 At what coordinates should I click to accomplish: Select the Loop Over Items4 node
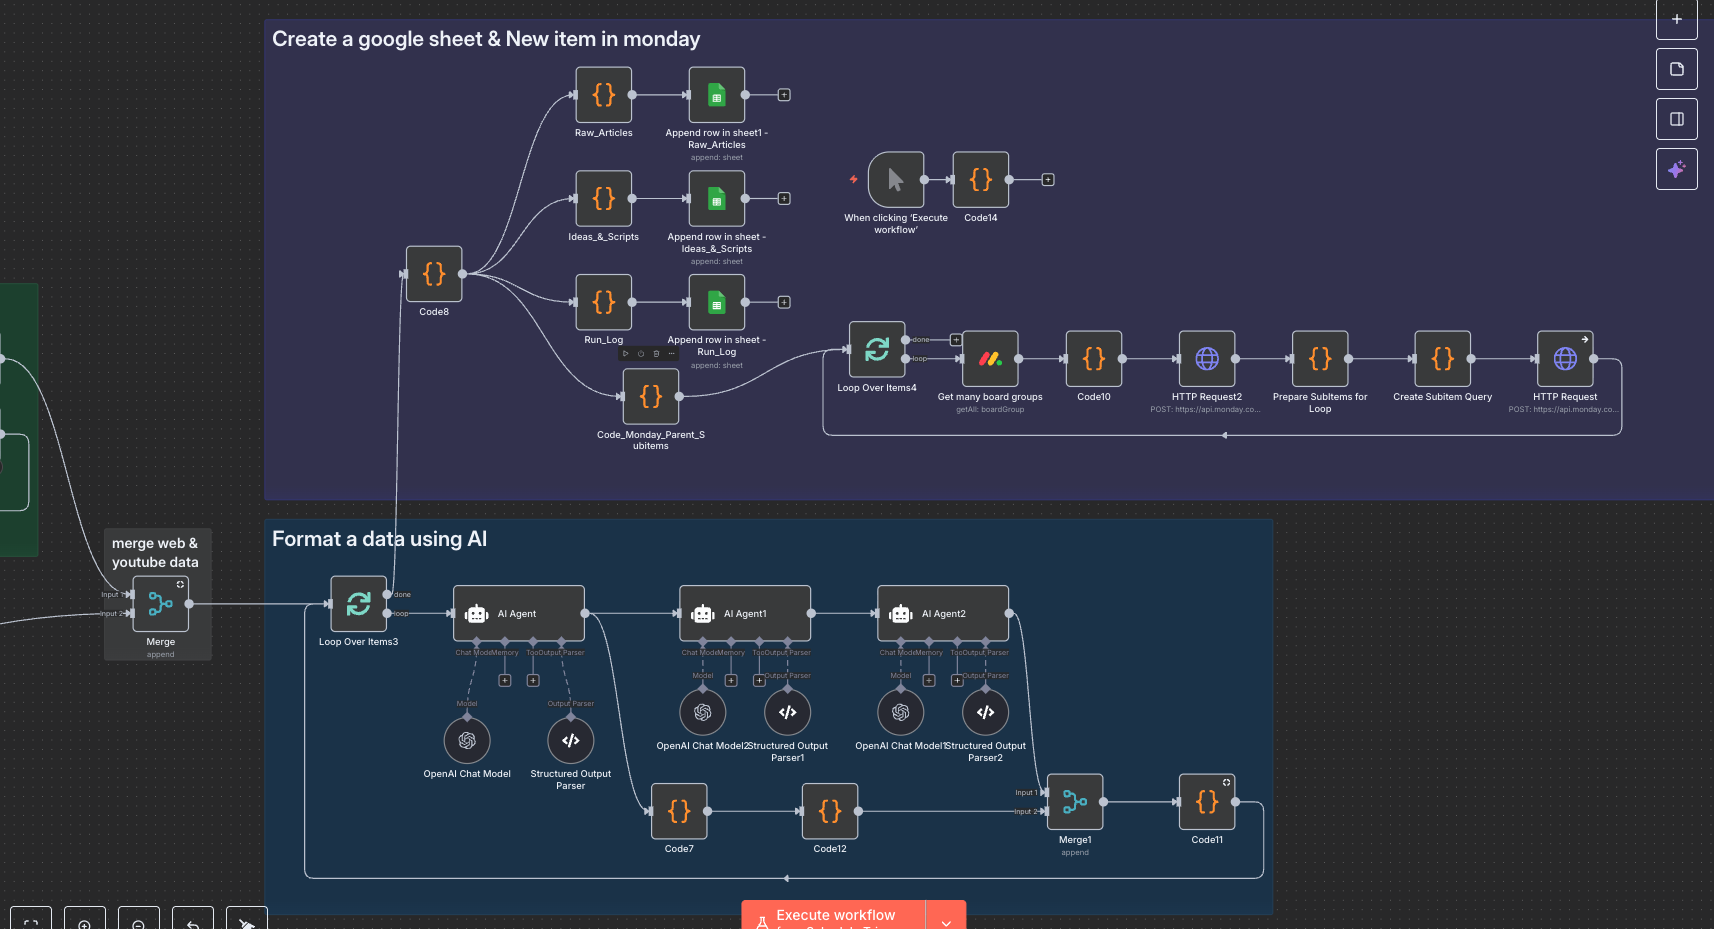pyautogui.click(x=877, y=349)
